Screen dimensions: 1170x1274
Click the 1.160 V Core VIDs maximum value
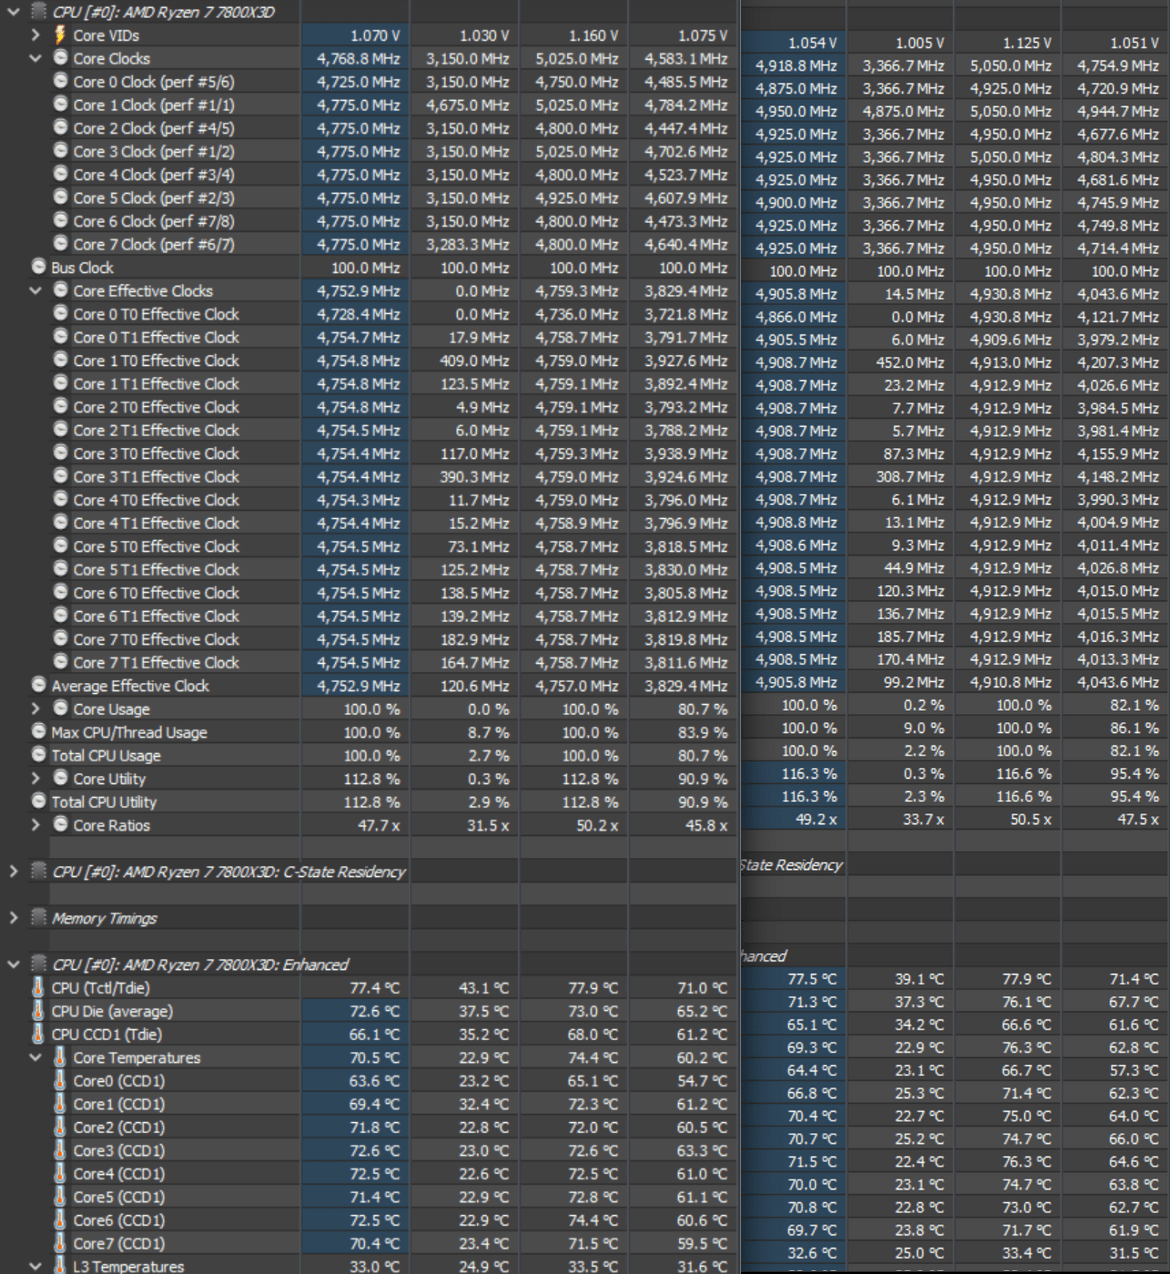(x=593, y=36)
